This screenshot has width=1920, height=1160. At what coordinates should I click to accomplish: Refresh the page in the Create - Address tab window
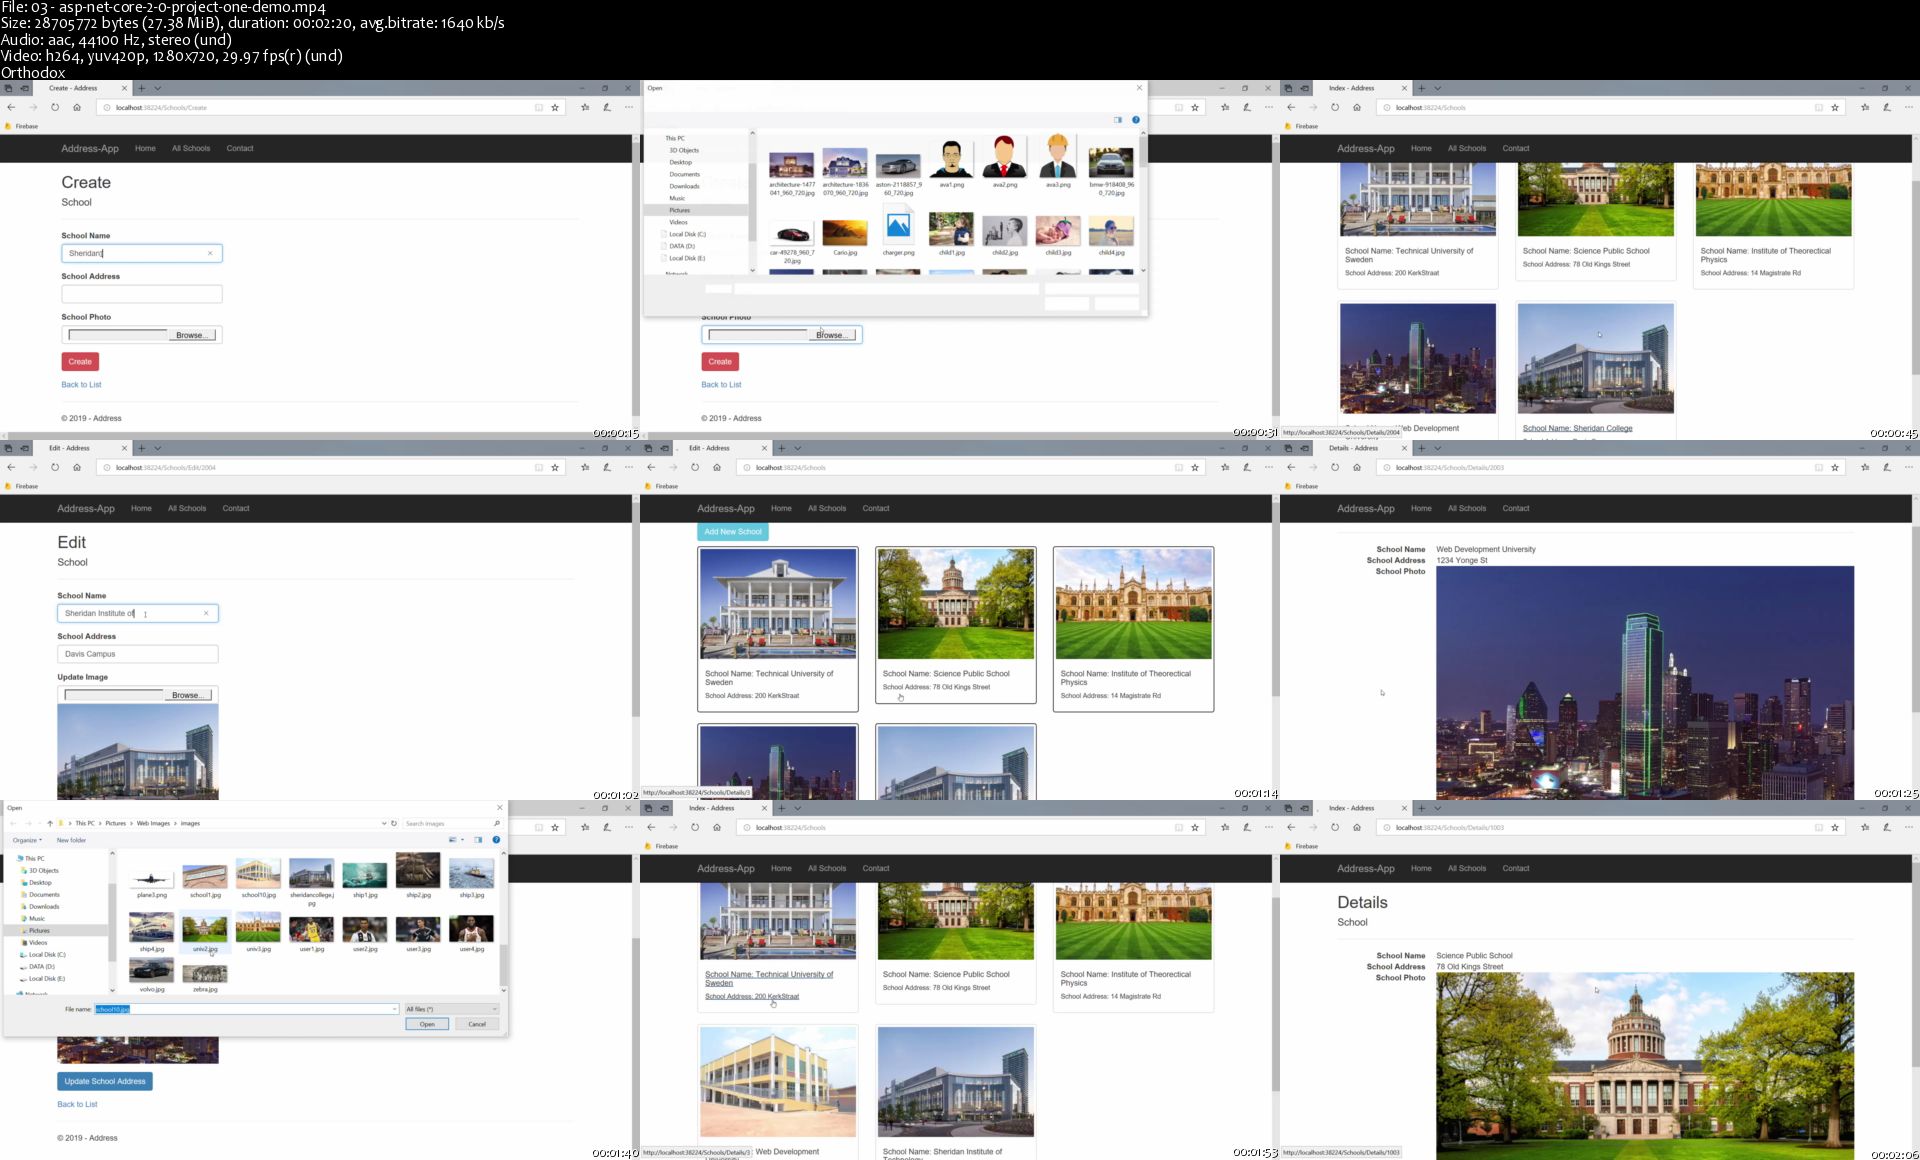55,107
